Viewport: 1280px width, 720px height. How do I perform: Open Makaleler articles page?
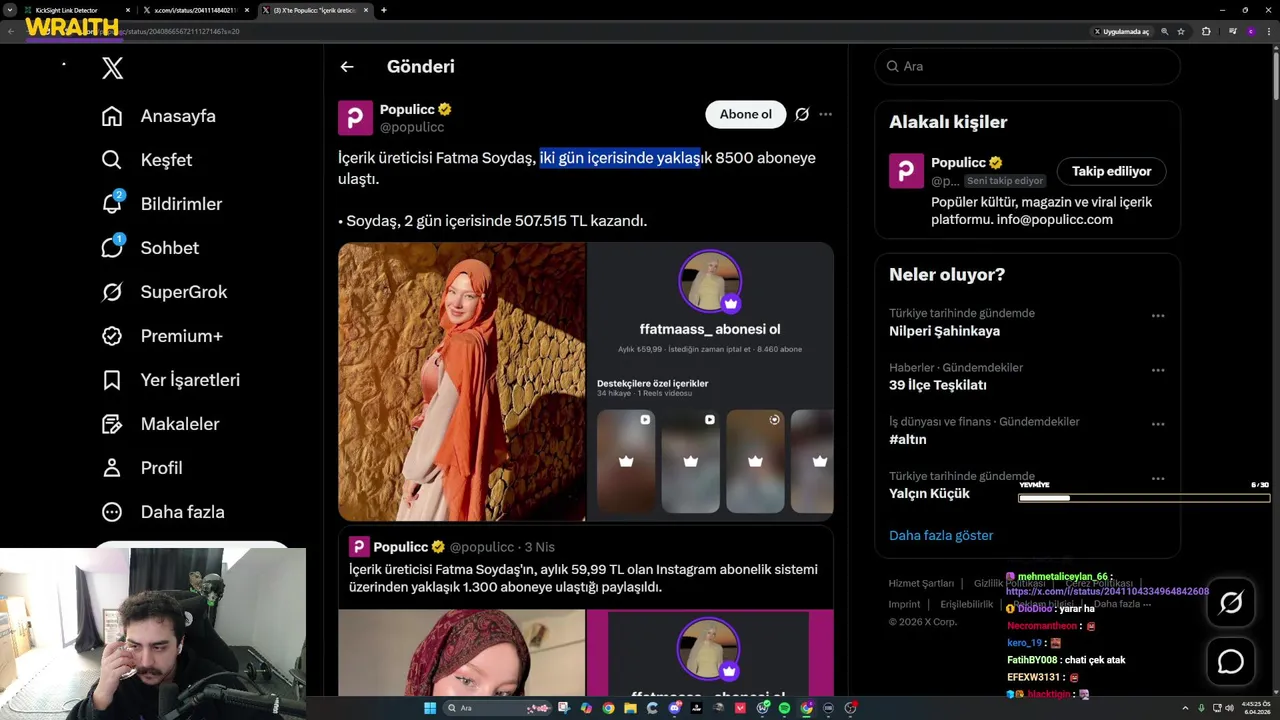[161, 424]
